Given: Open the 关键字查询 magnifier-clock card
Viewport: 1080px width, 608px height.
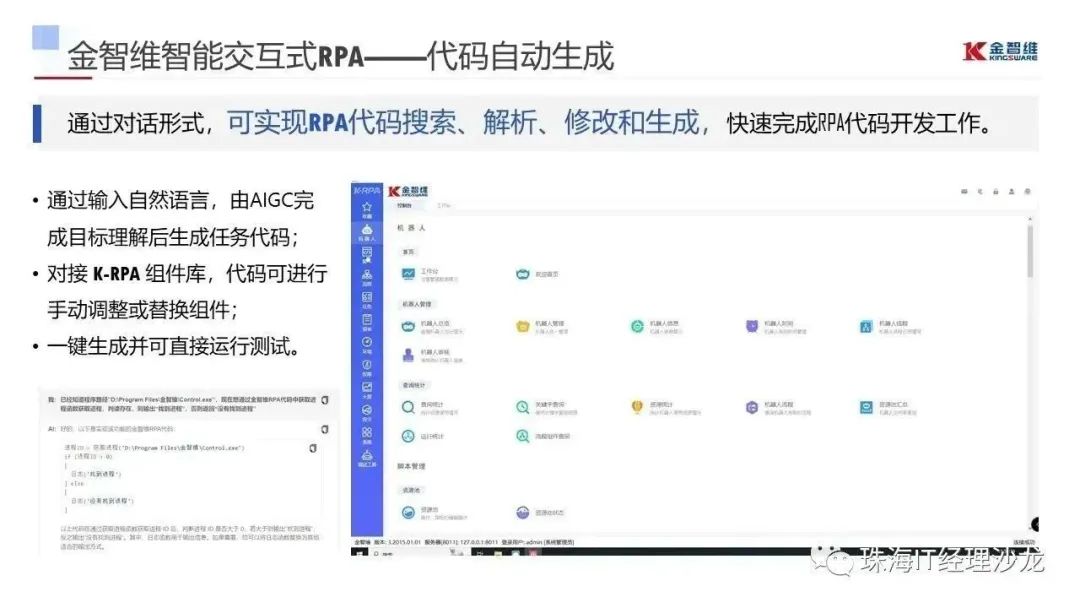Looking at the screenshot, I should point(546,408).
